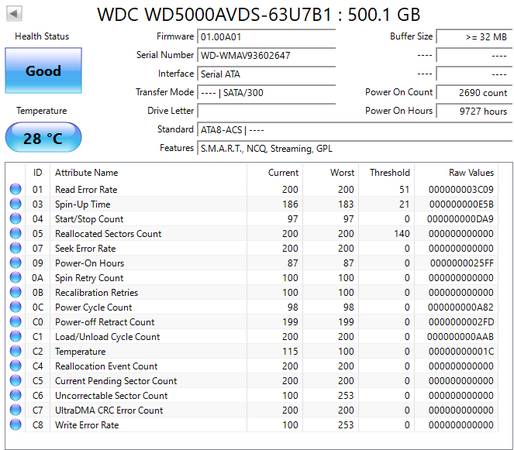The width and height of the screenshot is (514, 450).
Task: Click the Threshold column header
Action: click(390, 173)
